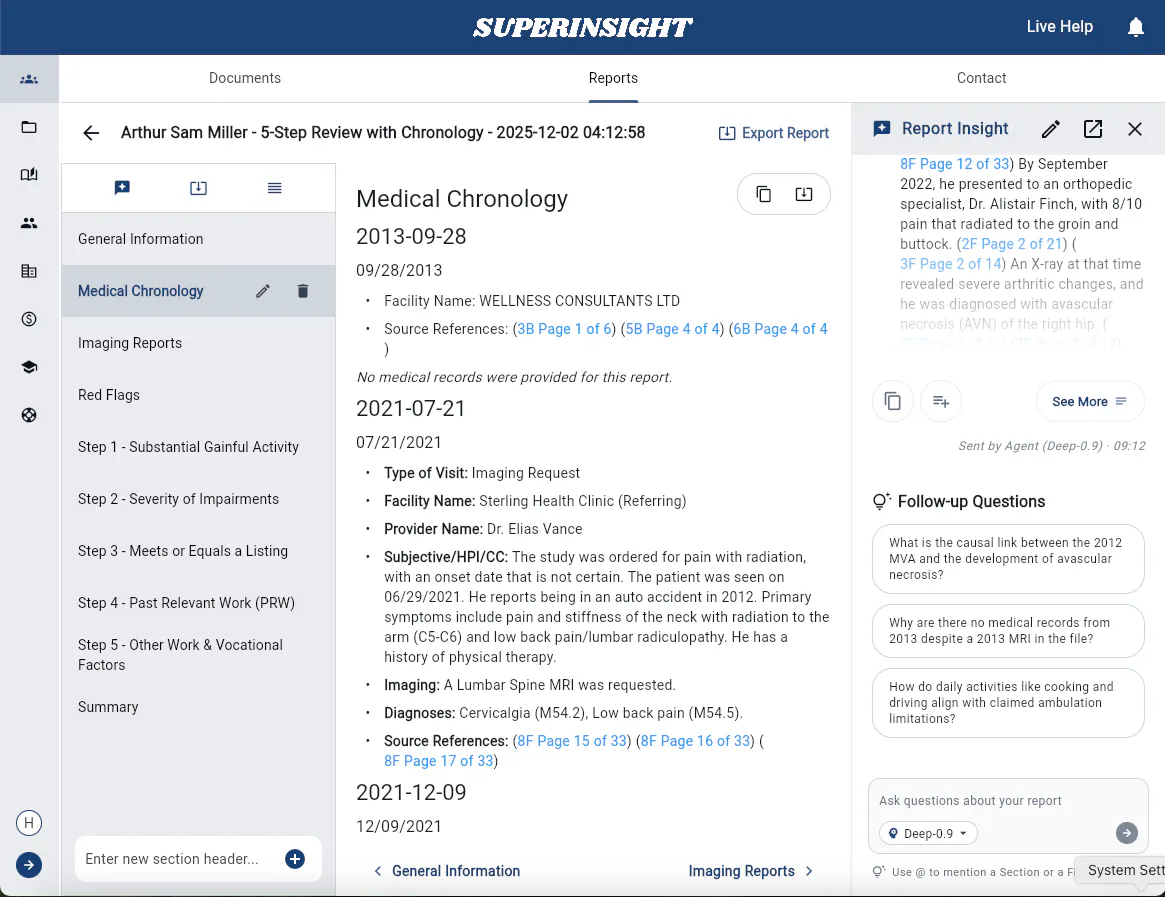Select the 2021-07-21 date heading
The height and width of the screenshot is (897, 1165).
pos(411,409)
